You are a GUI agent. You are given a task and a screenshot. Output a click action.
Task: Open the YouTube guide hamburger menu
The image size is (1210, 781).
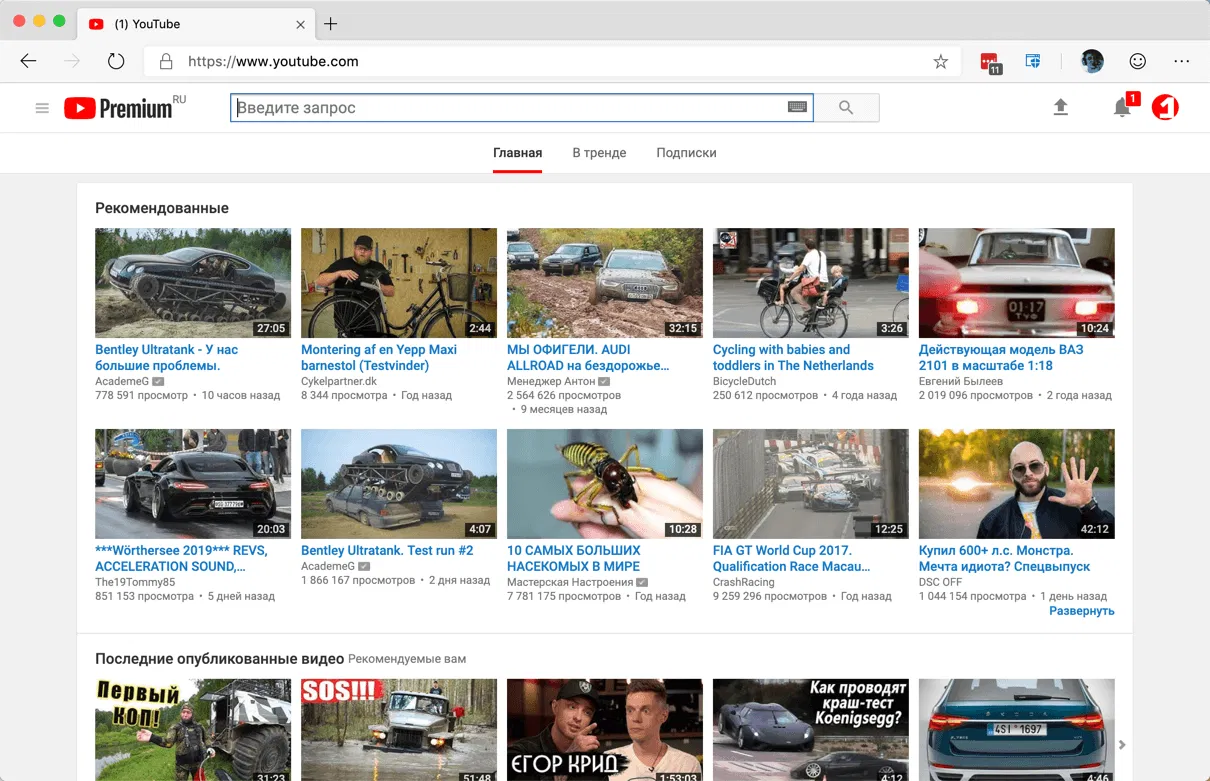42,108
